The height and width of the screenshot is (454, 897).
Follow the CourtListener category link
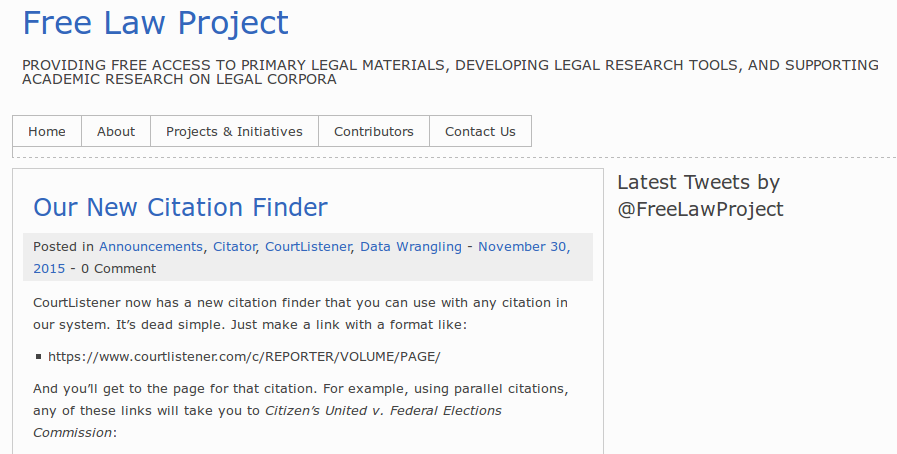click(x=308, y=247)
